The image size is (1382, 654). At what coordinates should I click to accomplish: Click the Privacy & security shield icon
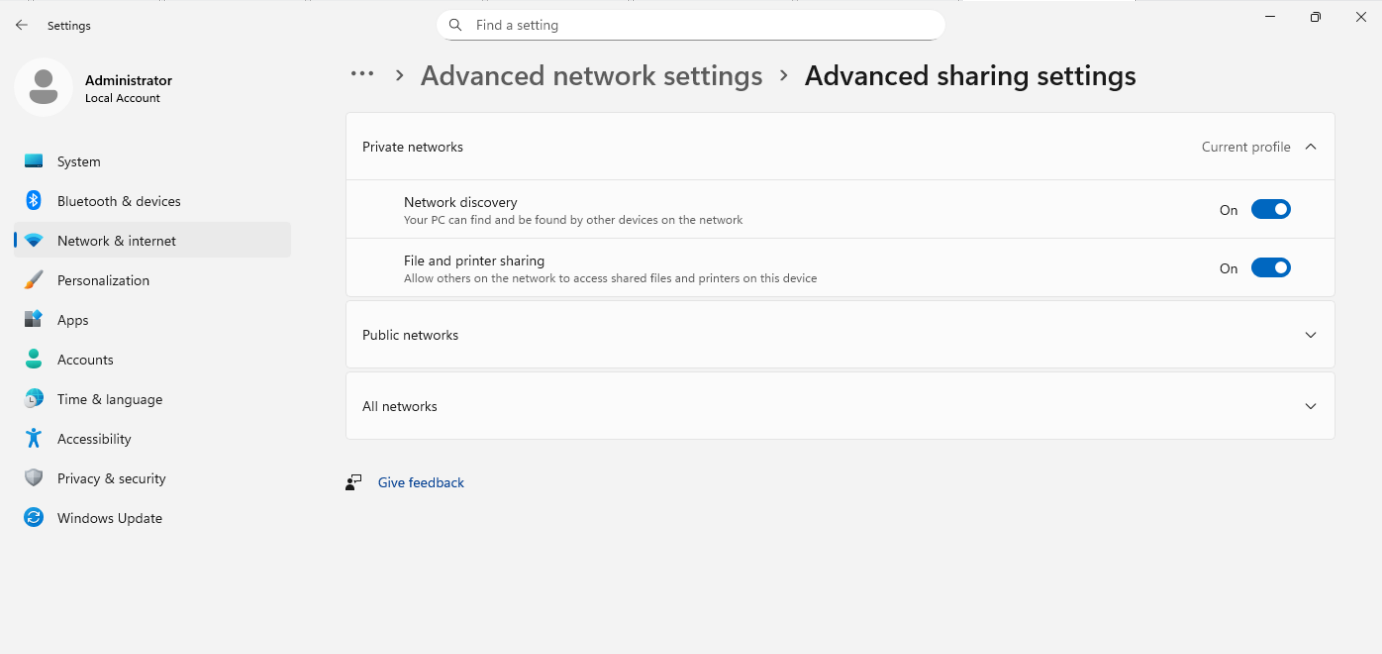[34, 478]
